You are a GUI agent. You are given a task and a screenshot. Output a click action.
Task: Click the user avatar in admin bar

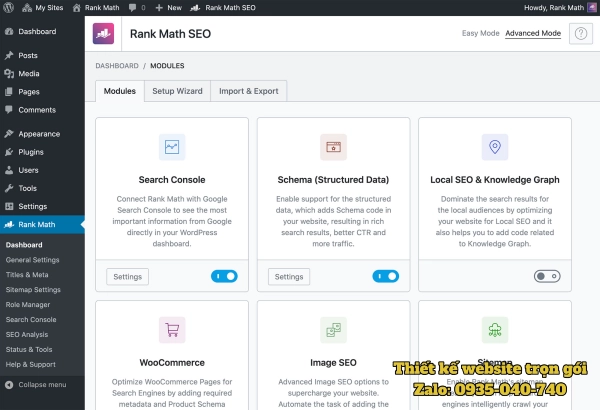(x=592, y=8)
